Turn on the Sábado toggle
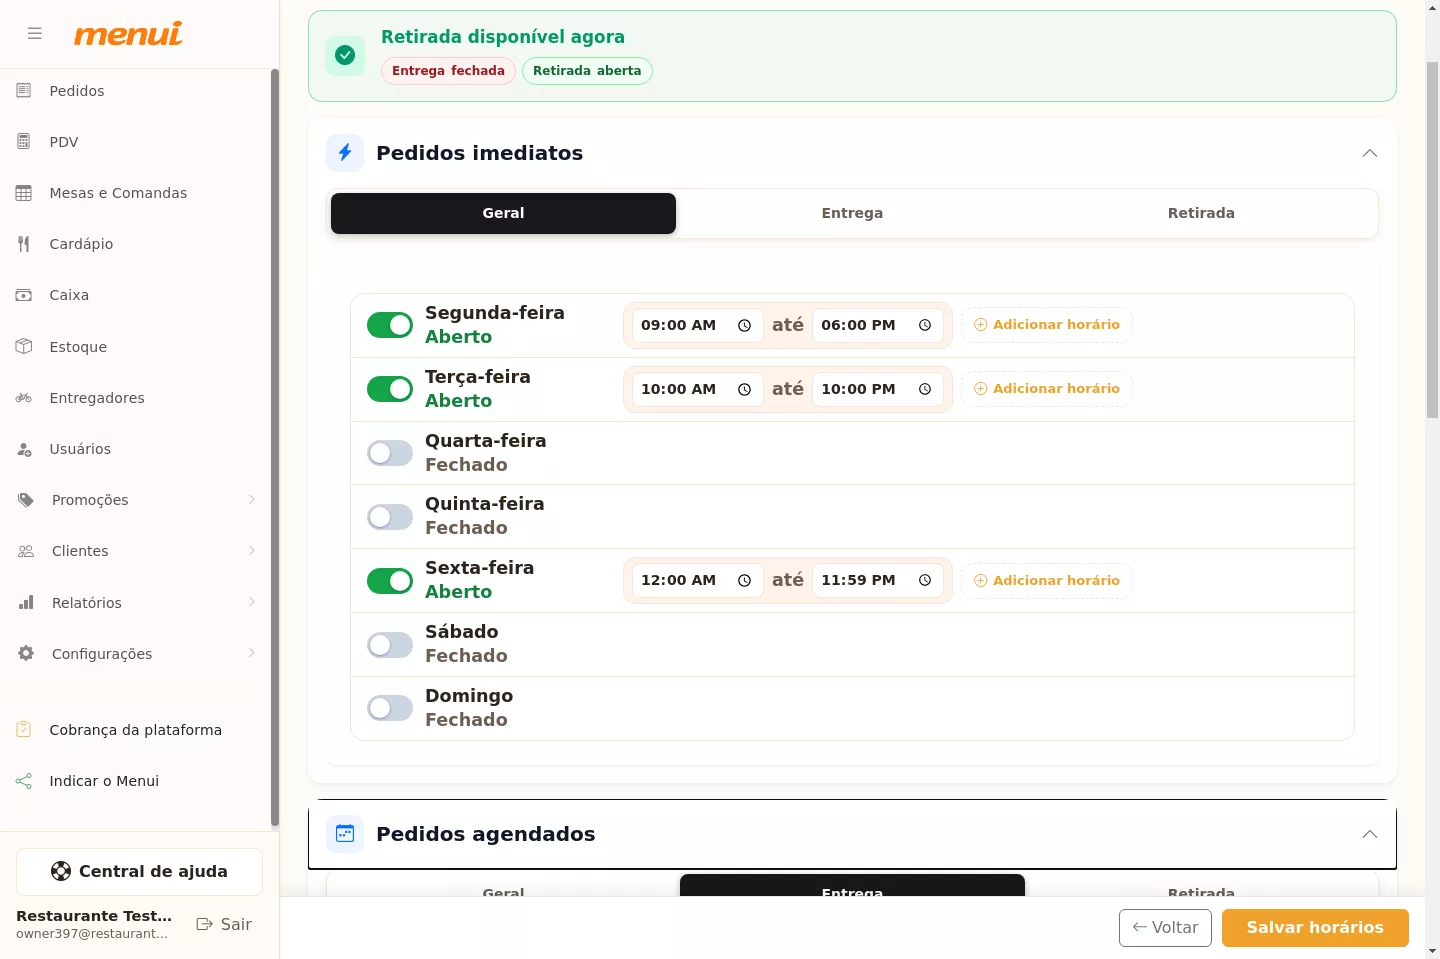 click(390, 645)
